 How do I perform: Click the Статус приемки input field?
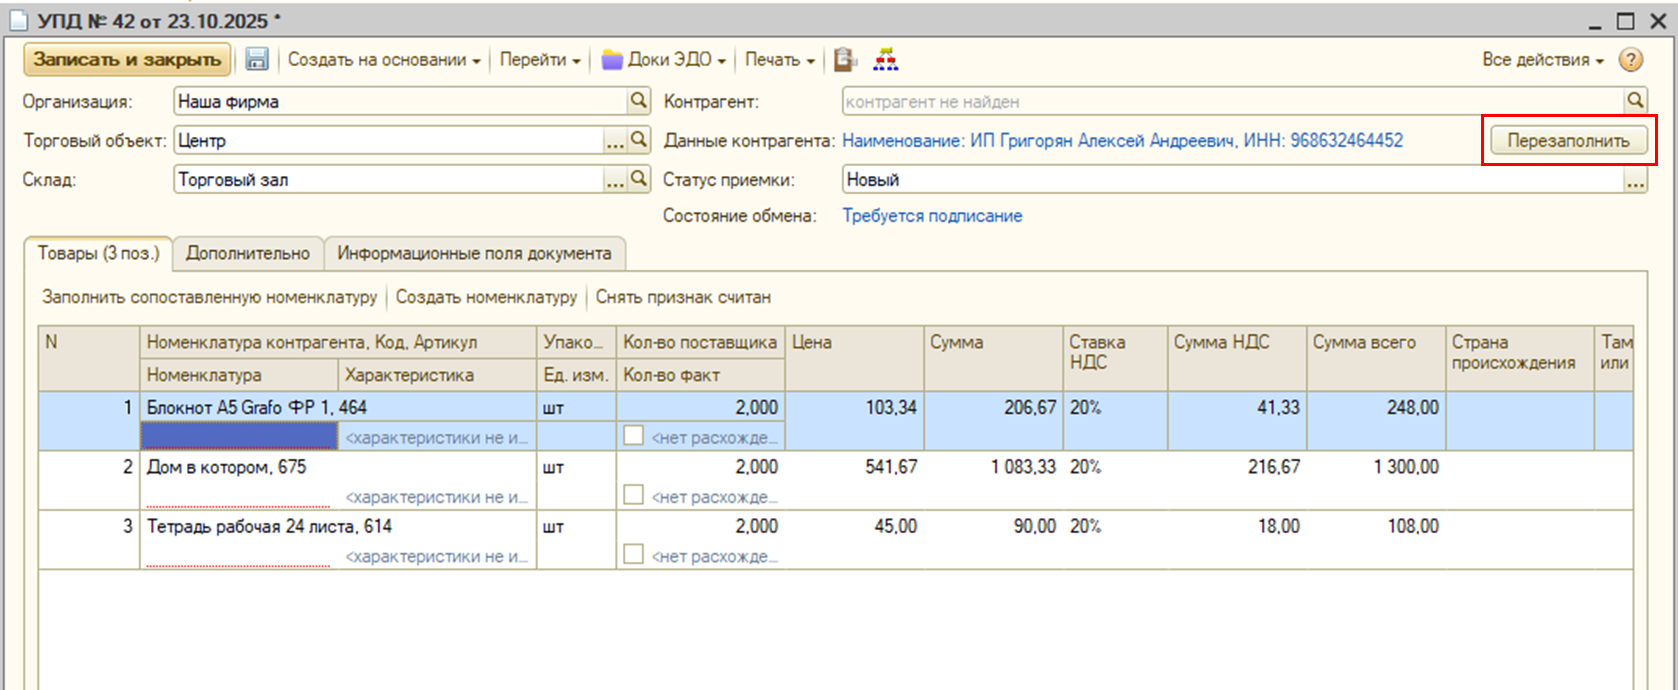1230,180
